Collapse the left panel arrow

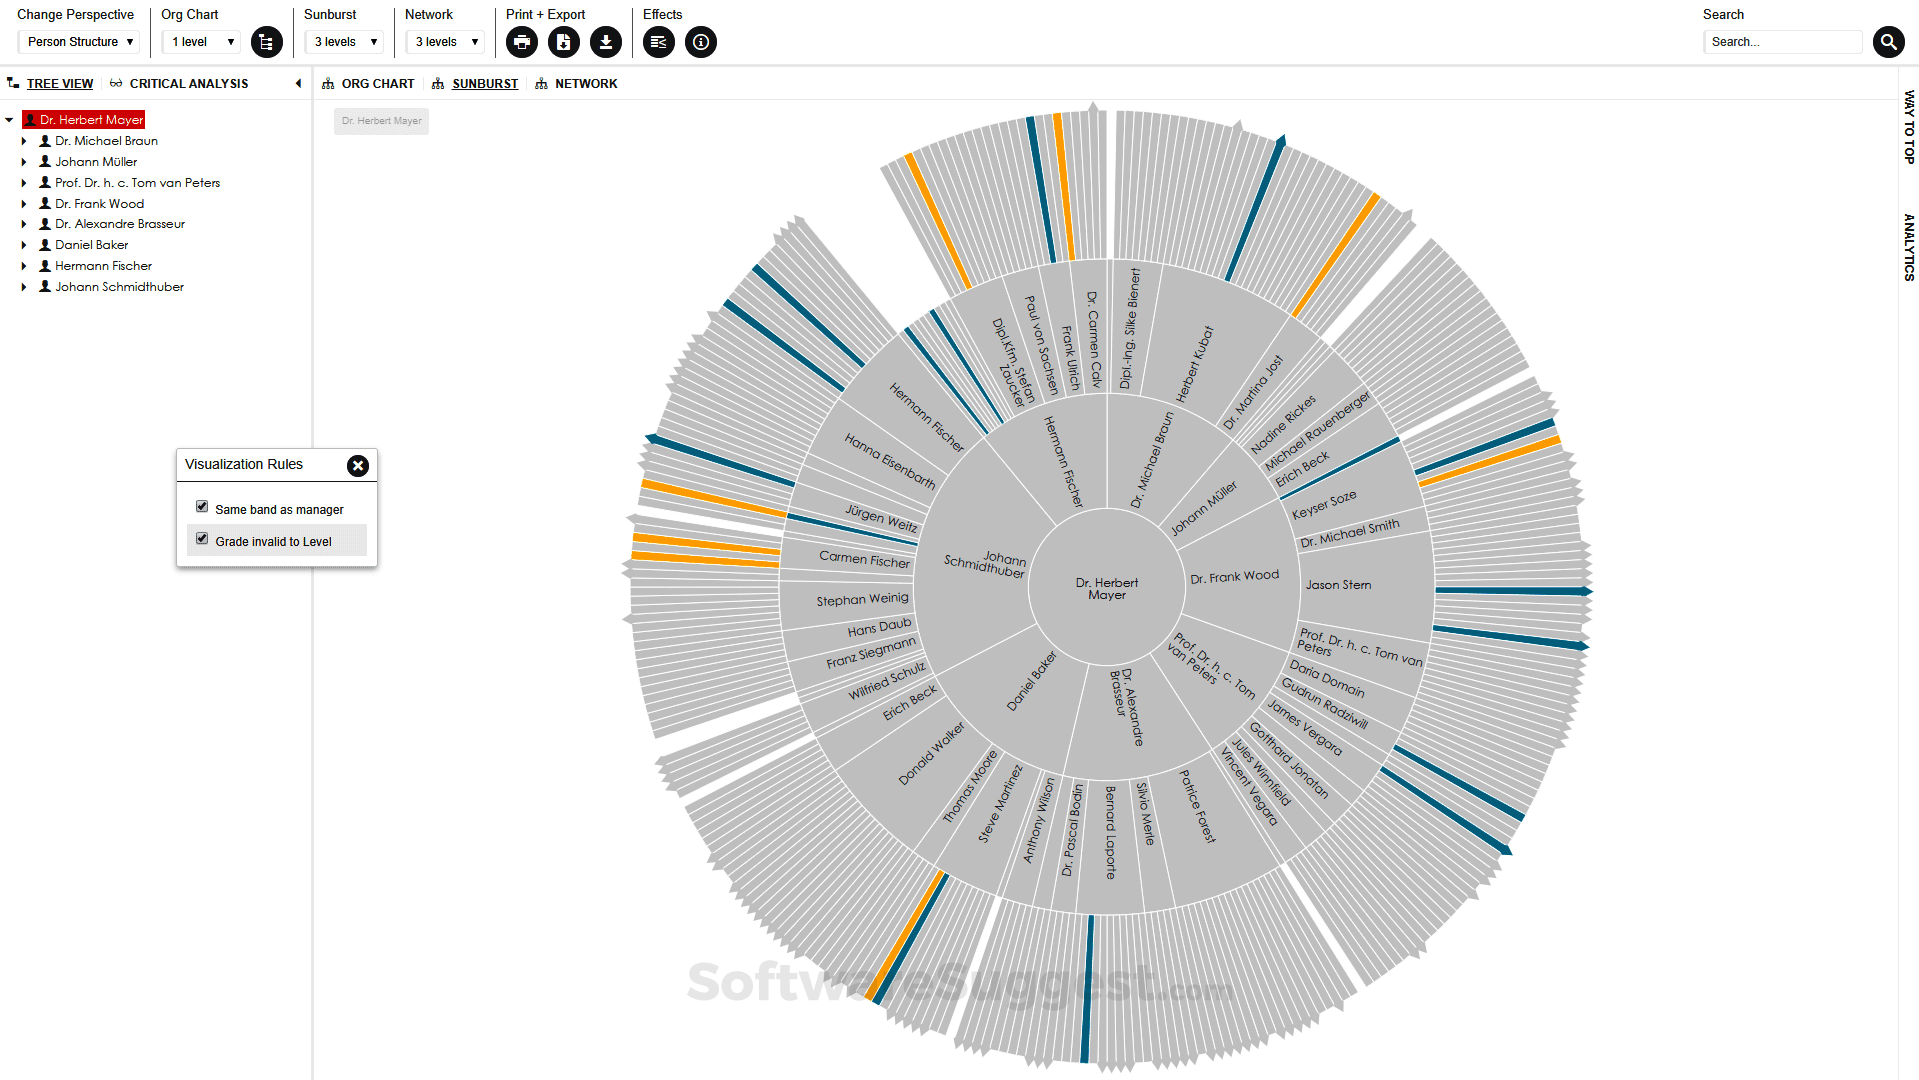[298, 84]
